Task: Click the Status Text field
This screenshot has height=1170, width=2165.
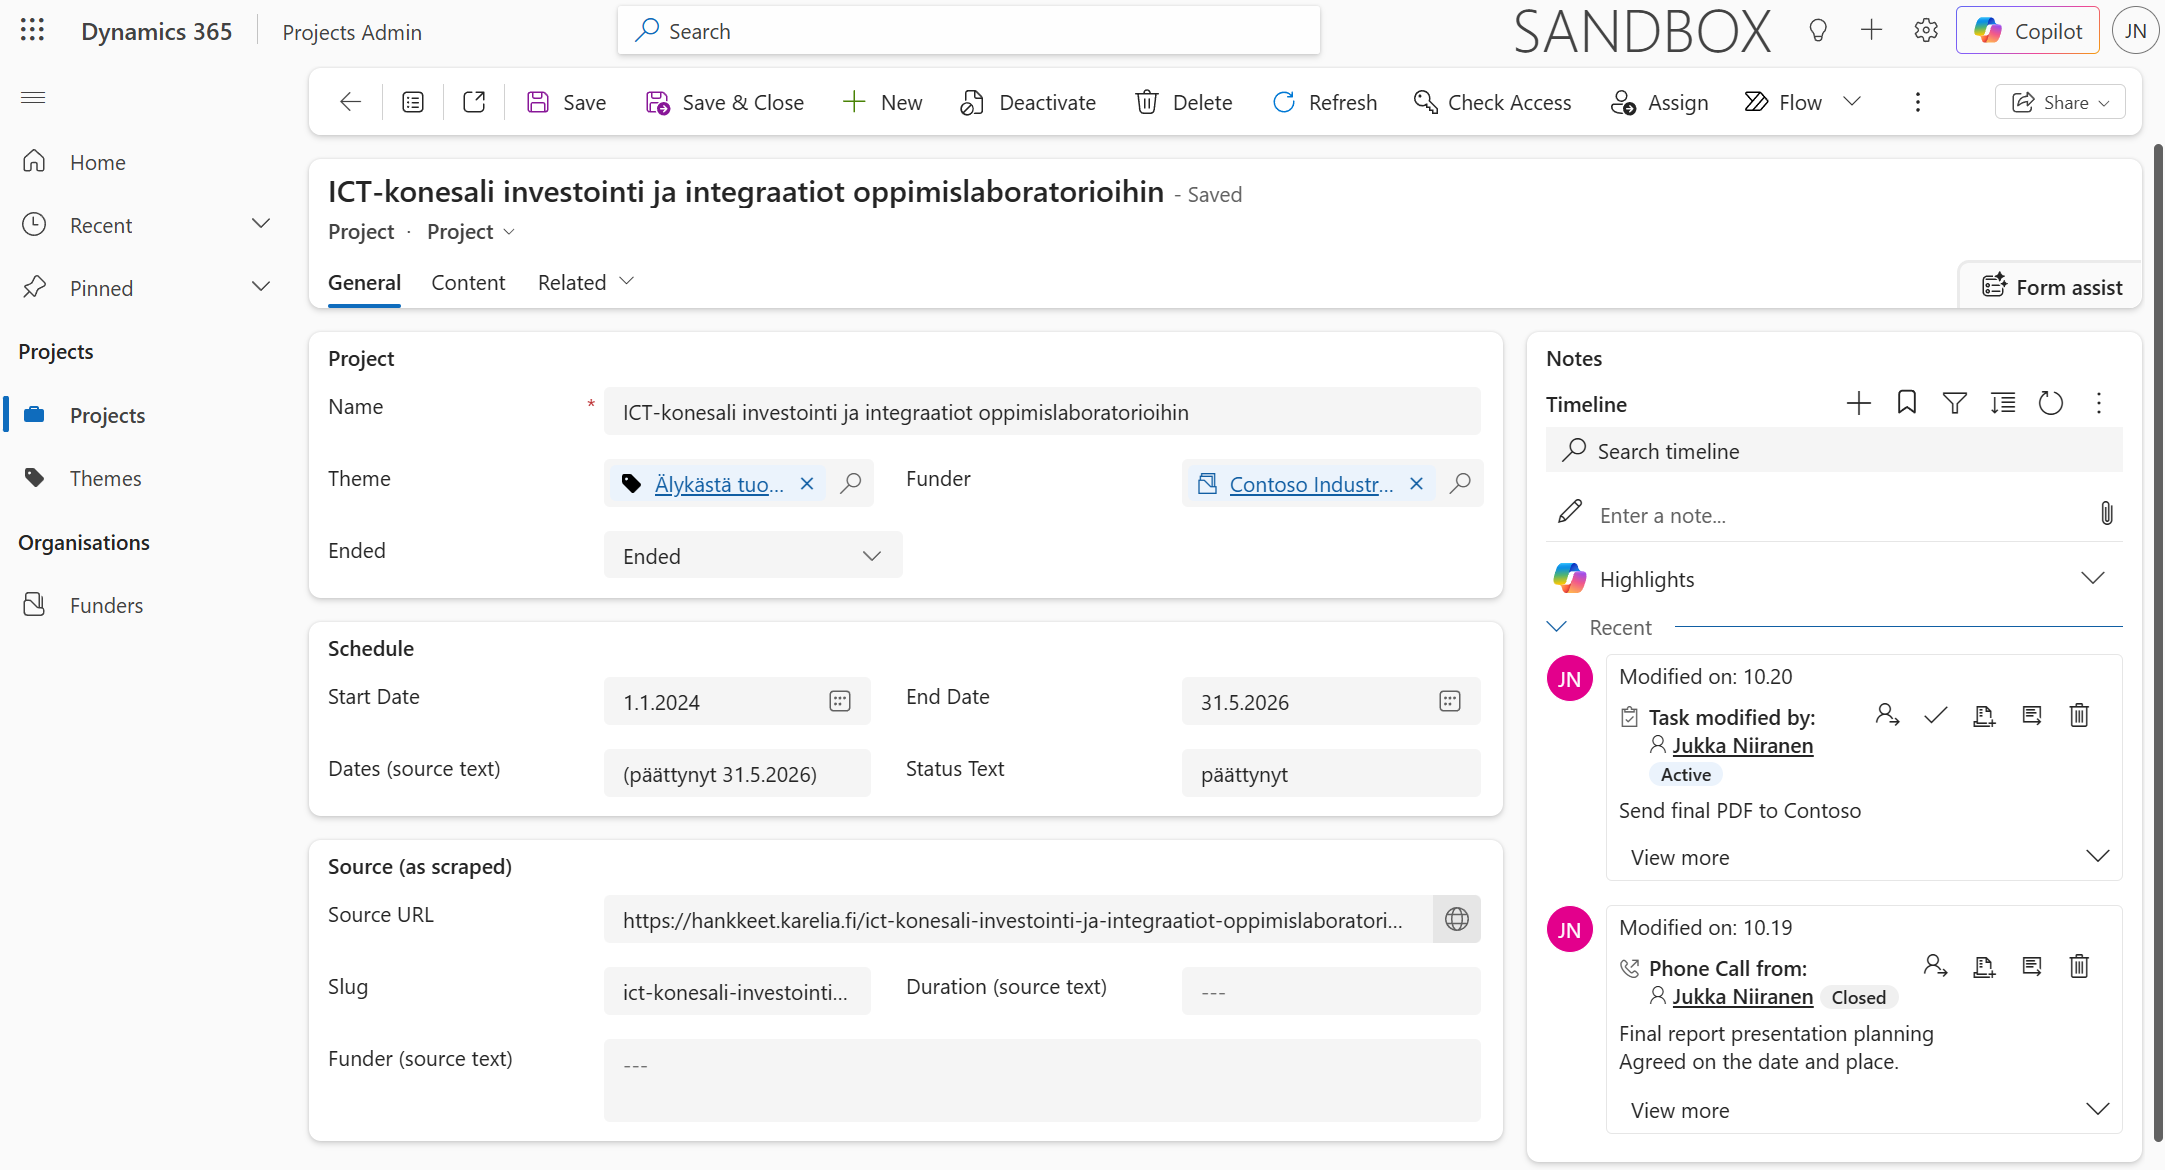Action: pos(1331,774)
